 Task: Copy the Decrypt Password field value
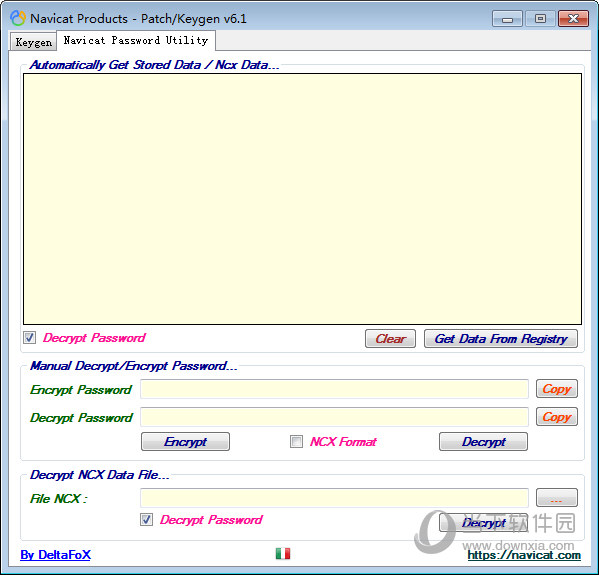point(557,416)
